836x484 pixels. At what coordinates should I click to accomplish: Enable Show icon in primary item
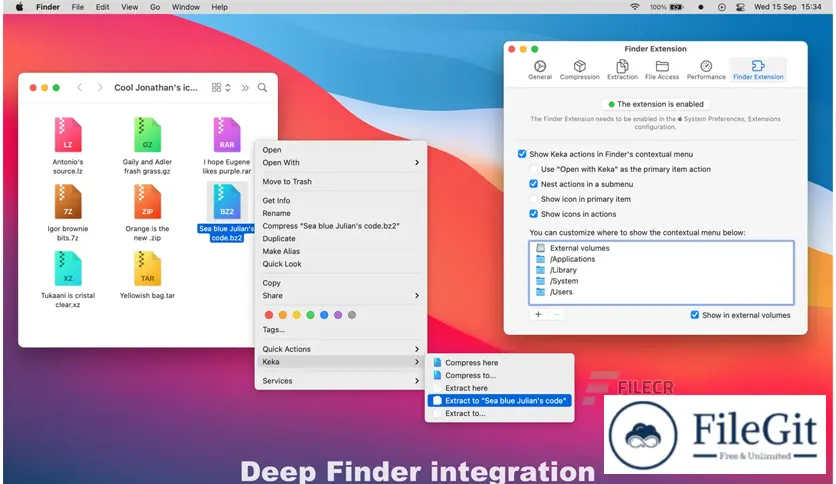533,199
